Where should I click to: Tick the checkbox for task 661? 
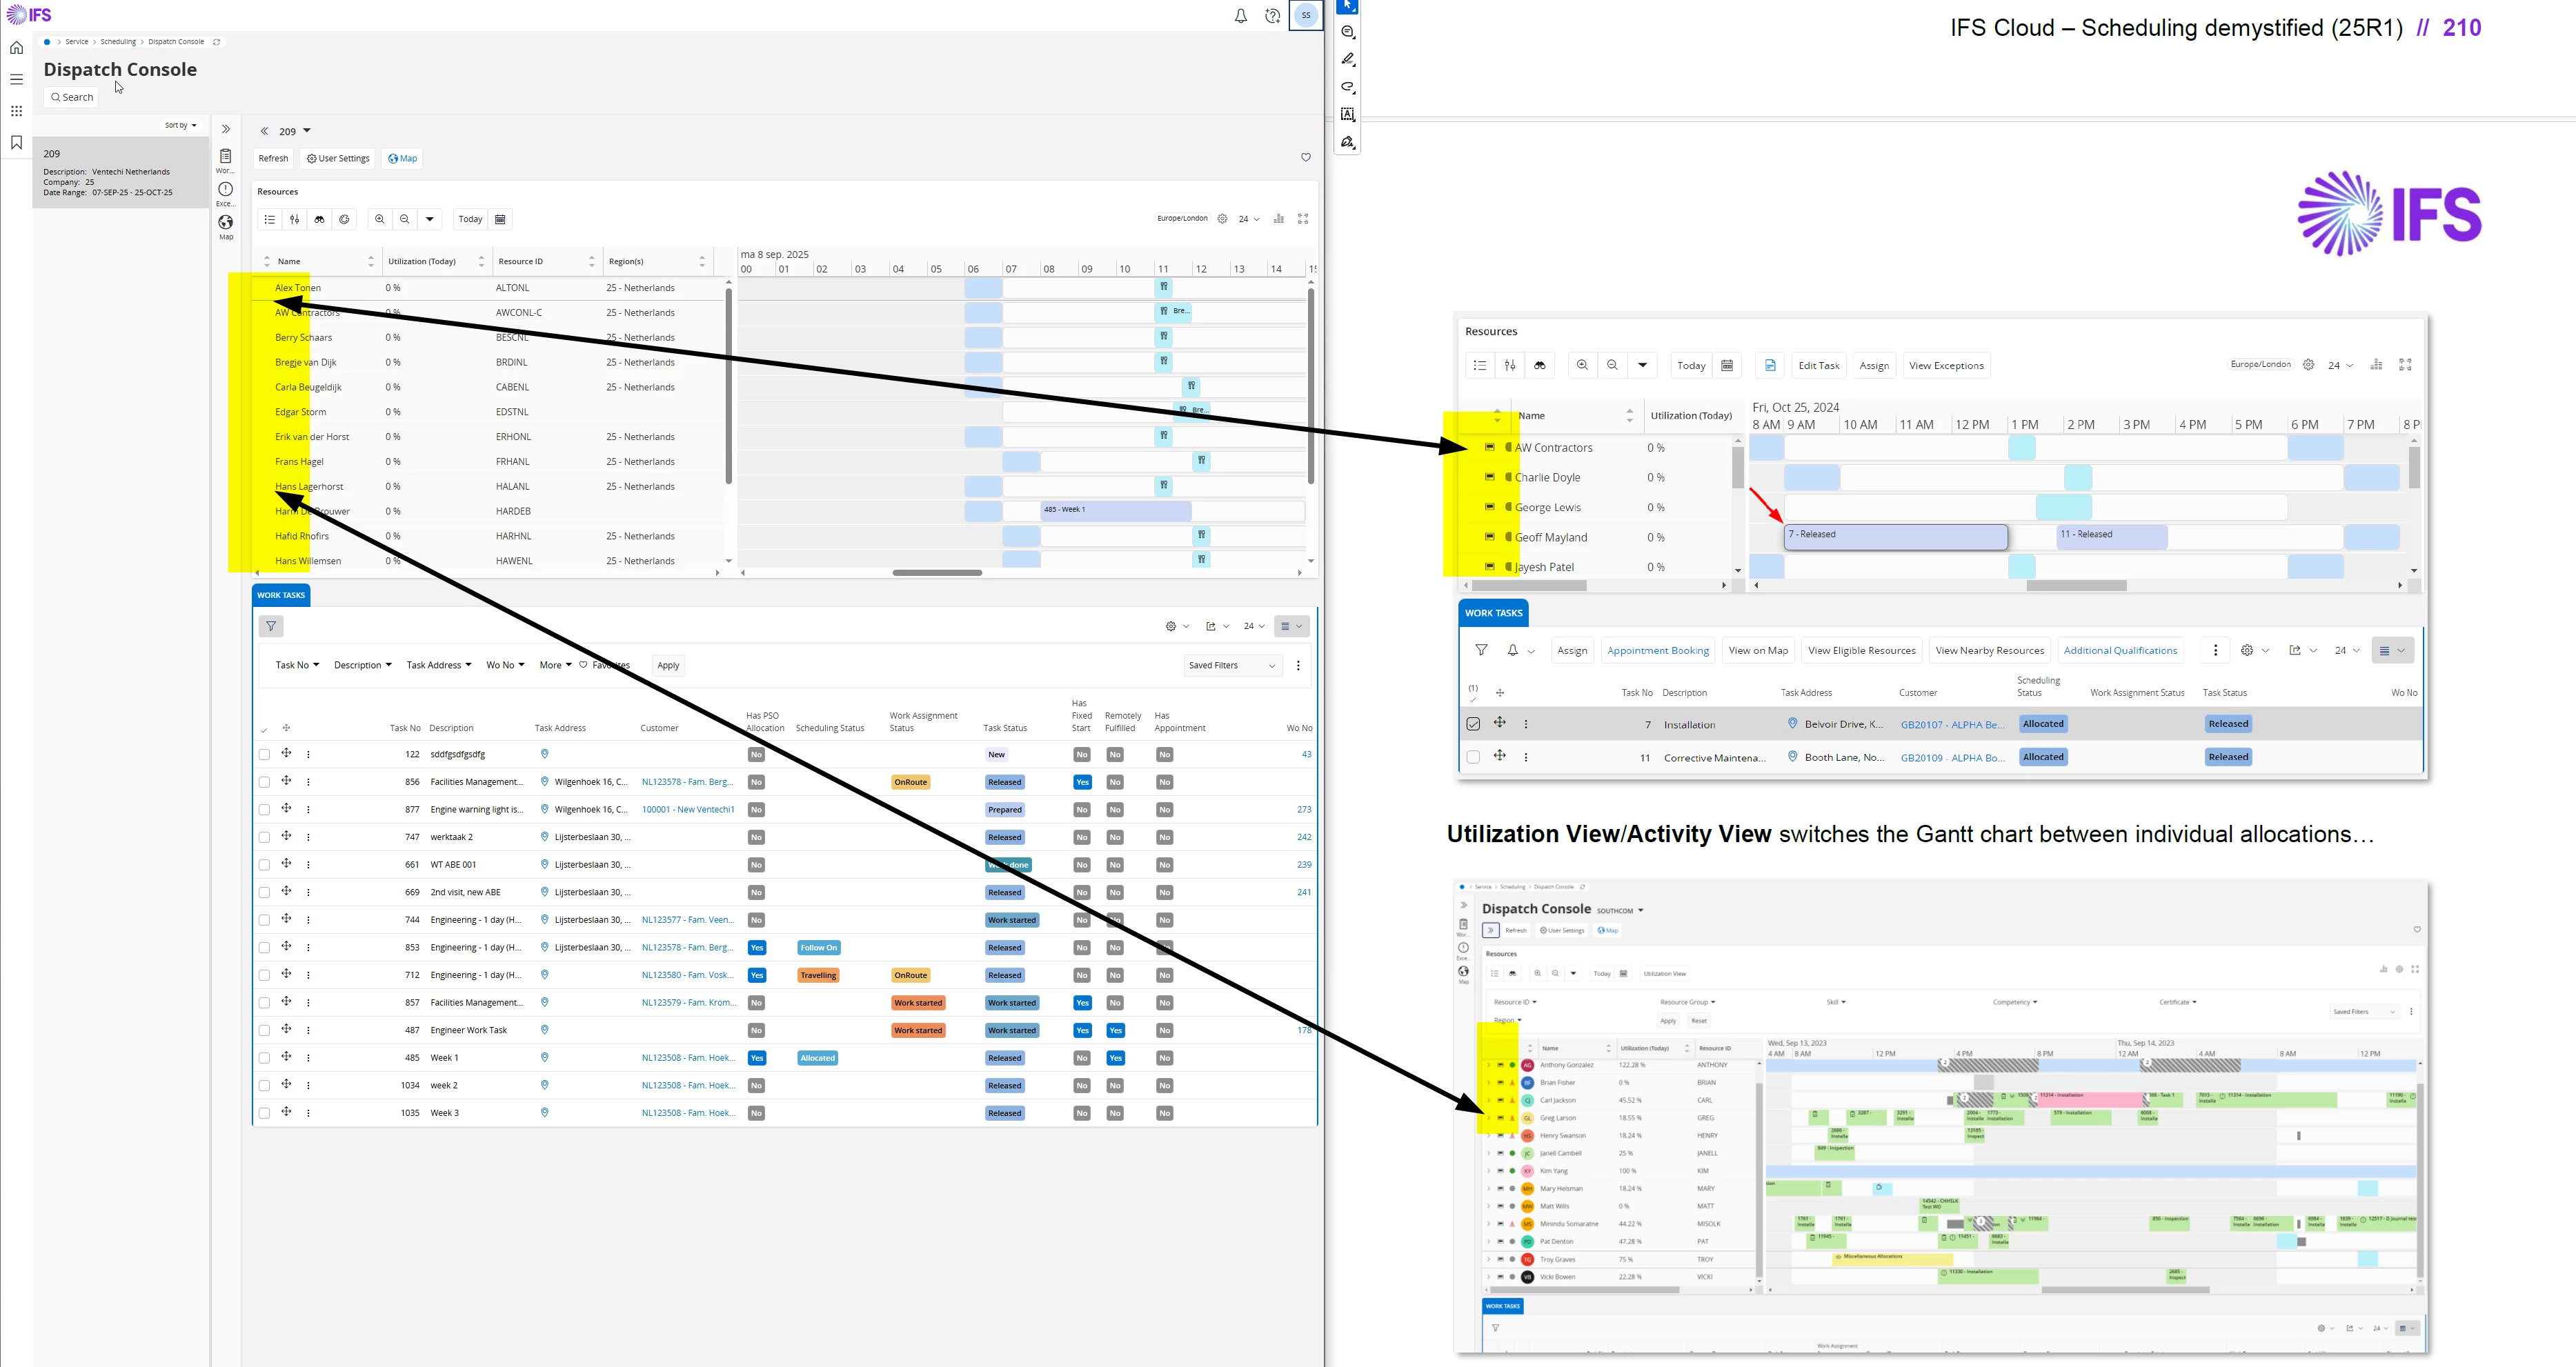pos(264,865)
